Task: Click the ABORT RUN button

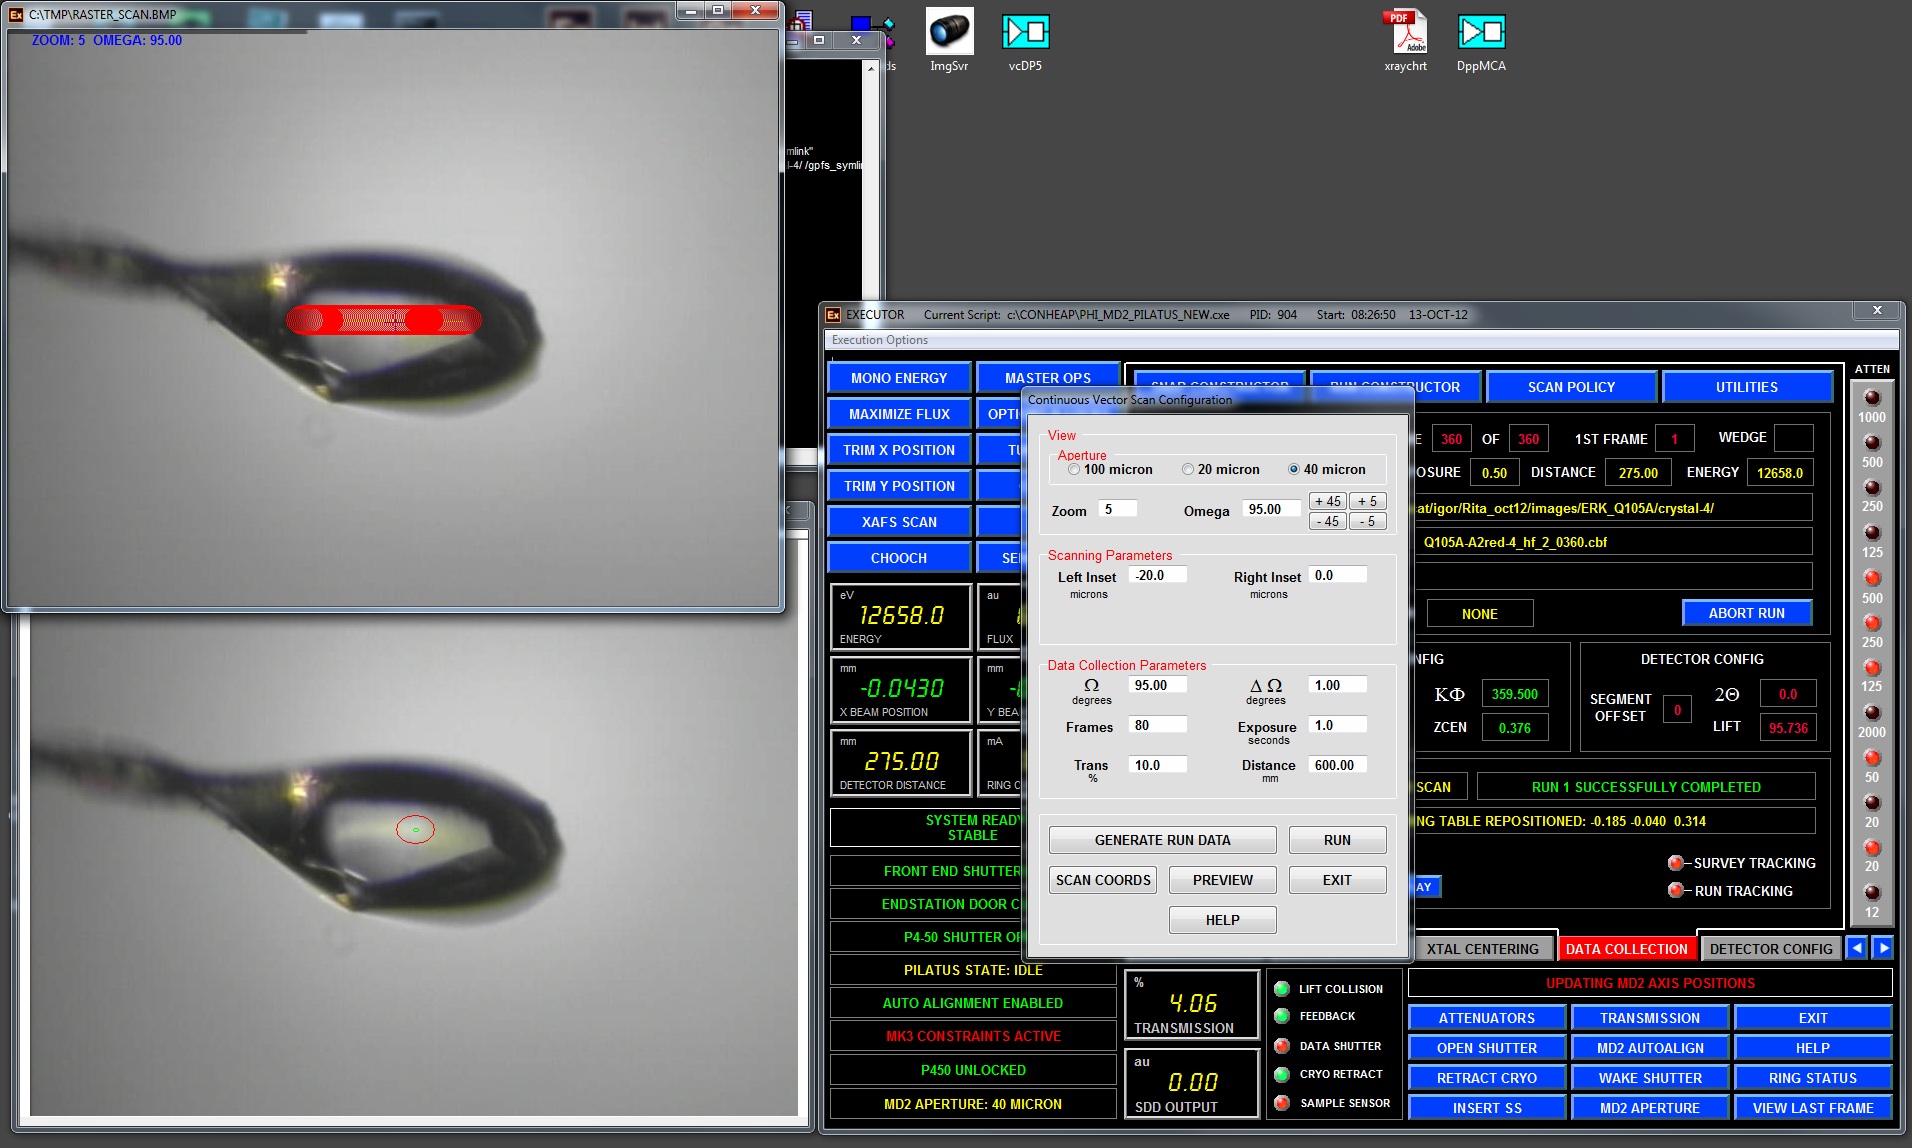Action: 1746,613
